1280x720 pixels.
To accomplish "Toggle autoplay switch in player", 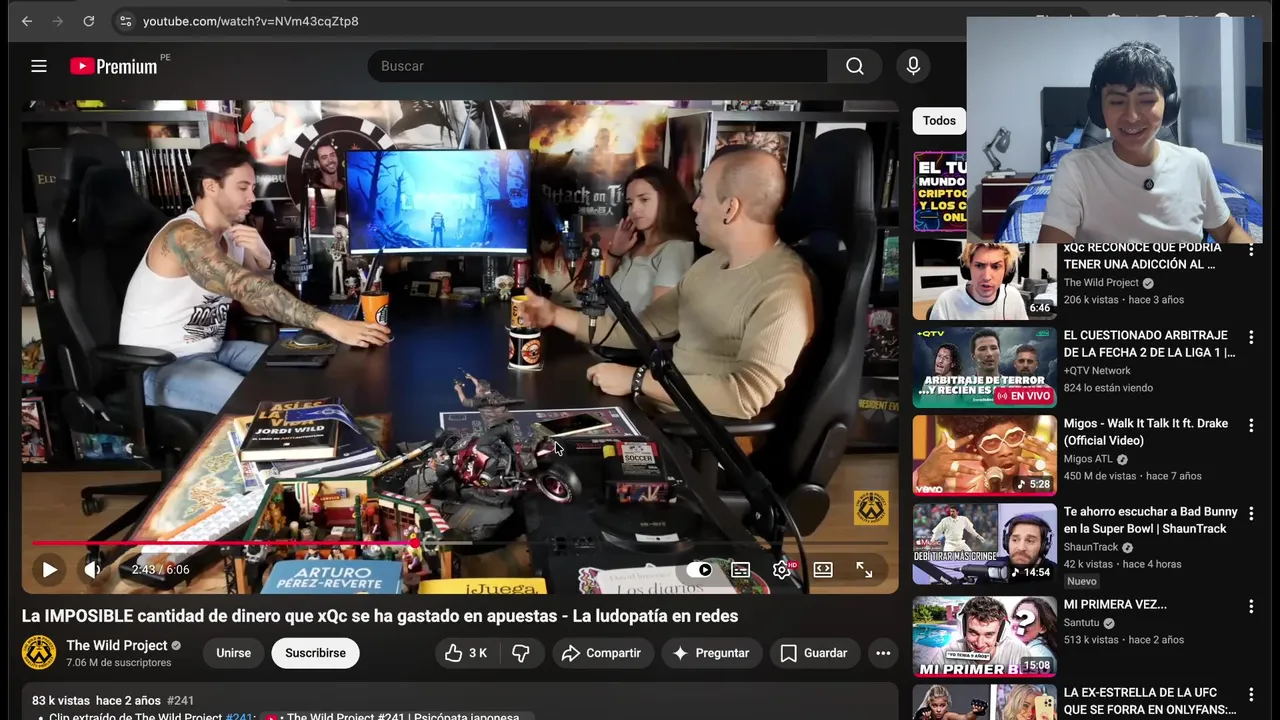I will [699, 570].
